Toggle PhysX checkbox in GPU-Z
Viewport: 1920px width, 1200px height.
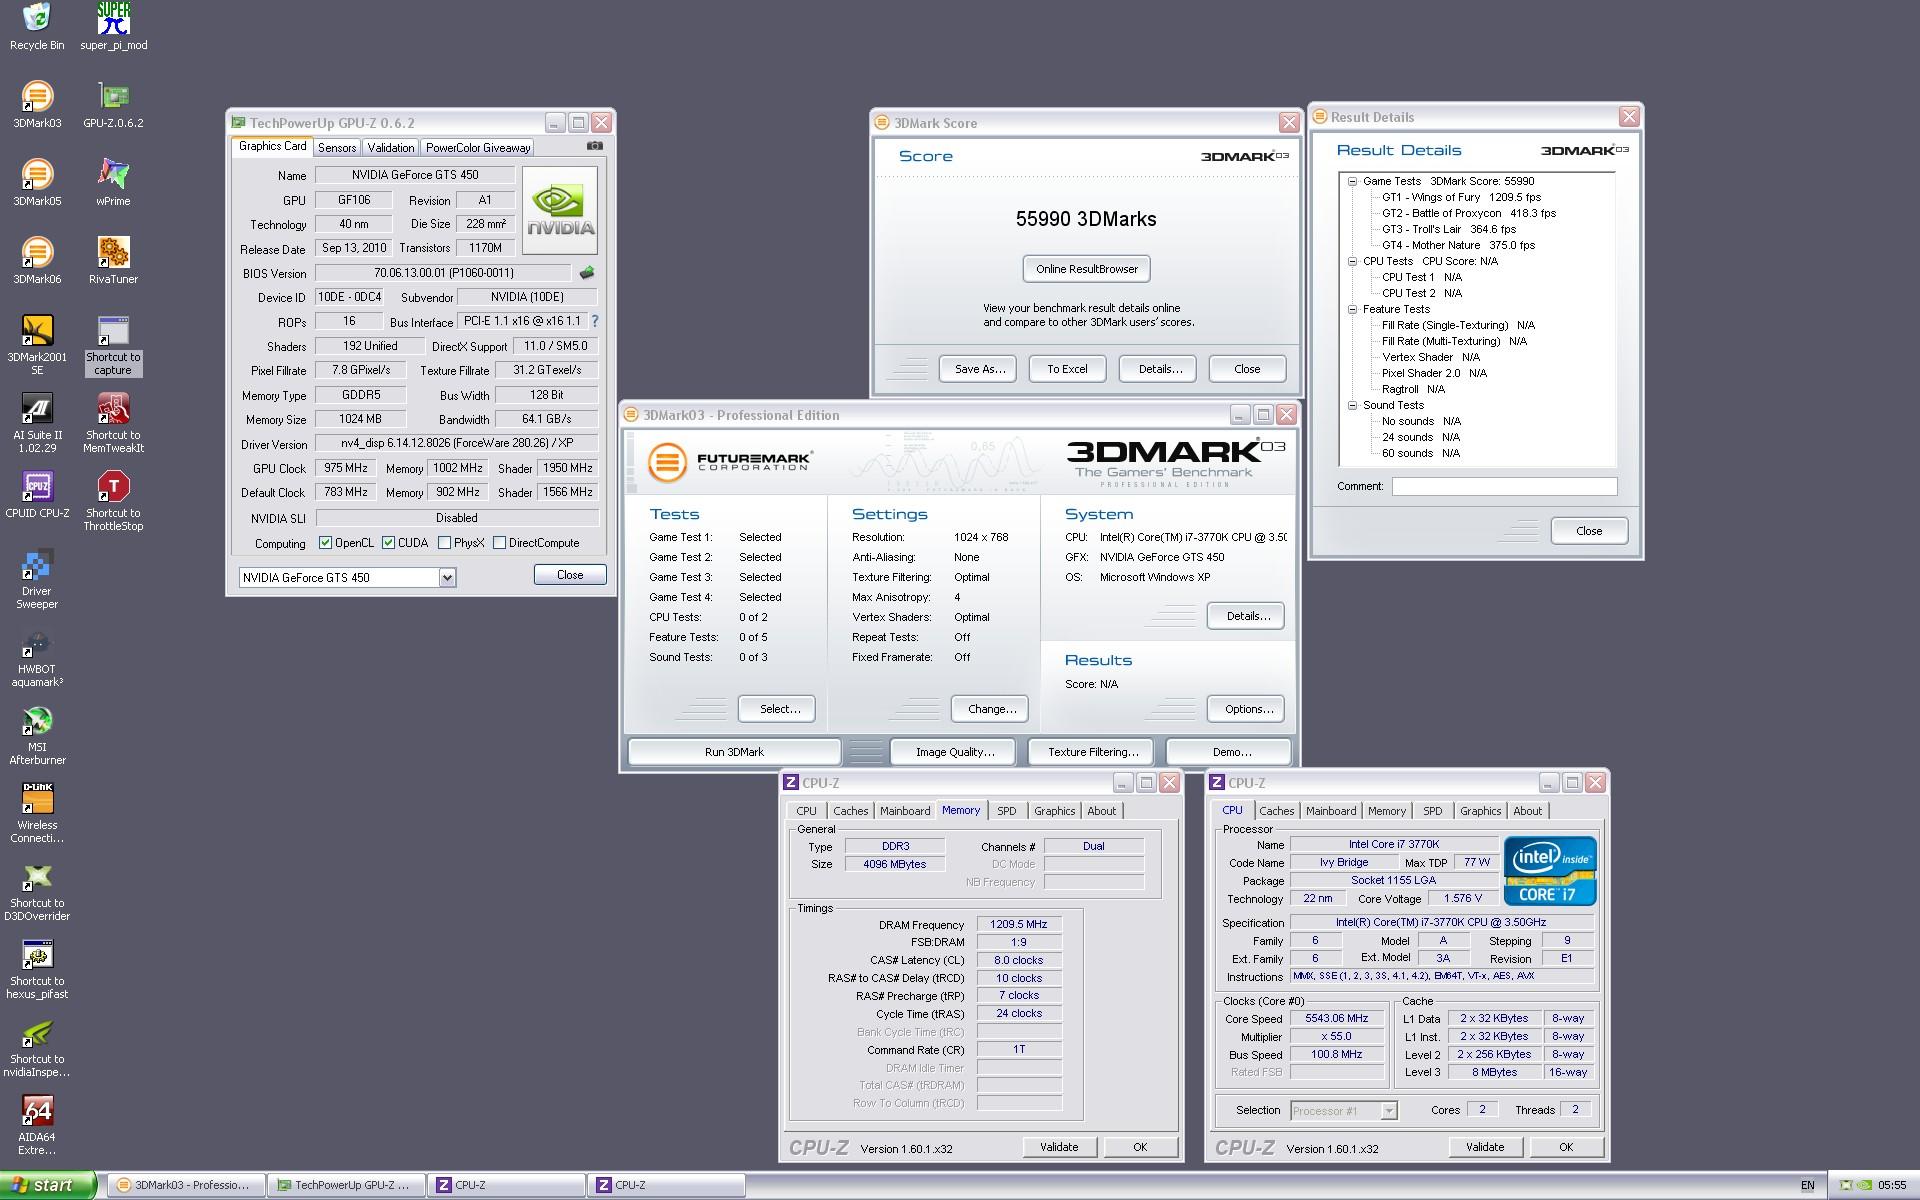pyautogui.click(x=444, y=543)
